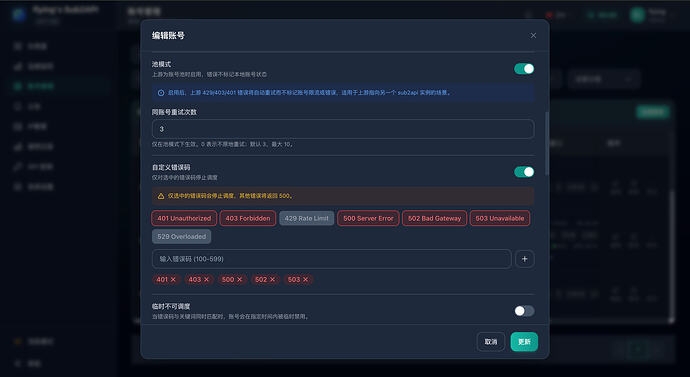The width and height of the screenshot is (690, 377).
Task: Select the 502 Bad Gateway chip
Action: tap(434, 218)
